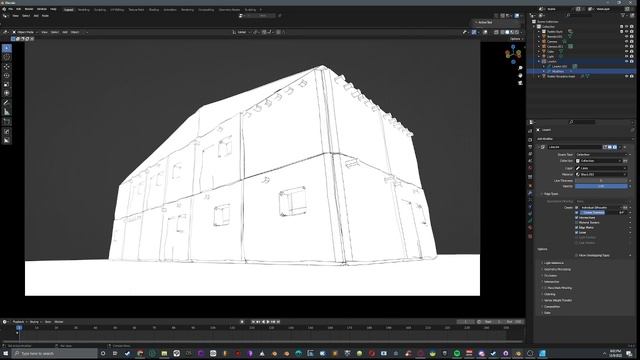Open the Output properties tab icon
640x360 pixels.
coord(530,147)
